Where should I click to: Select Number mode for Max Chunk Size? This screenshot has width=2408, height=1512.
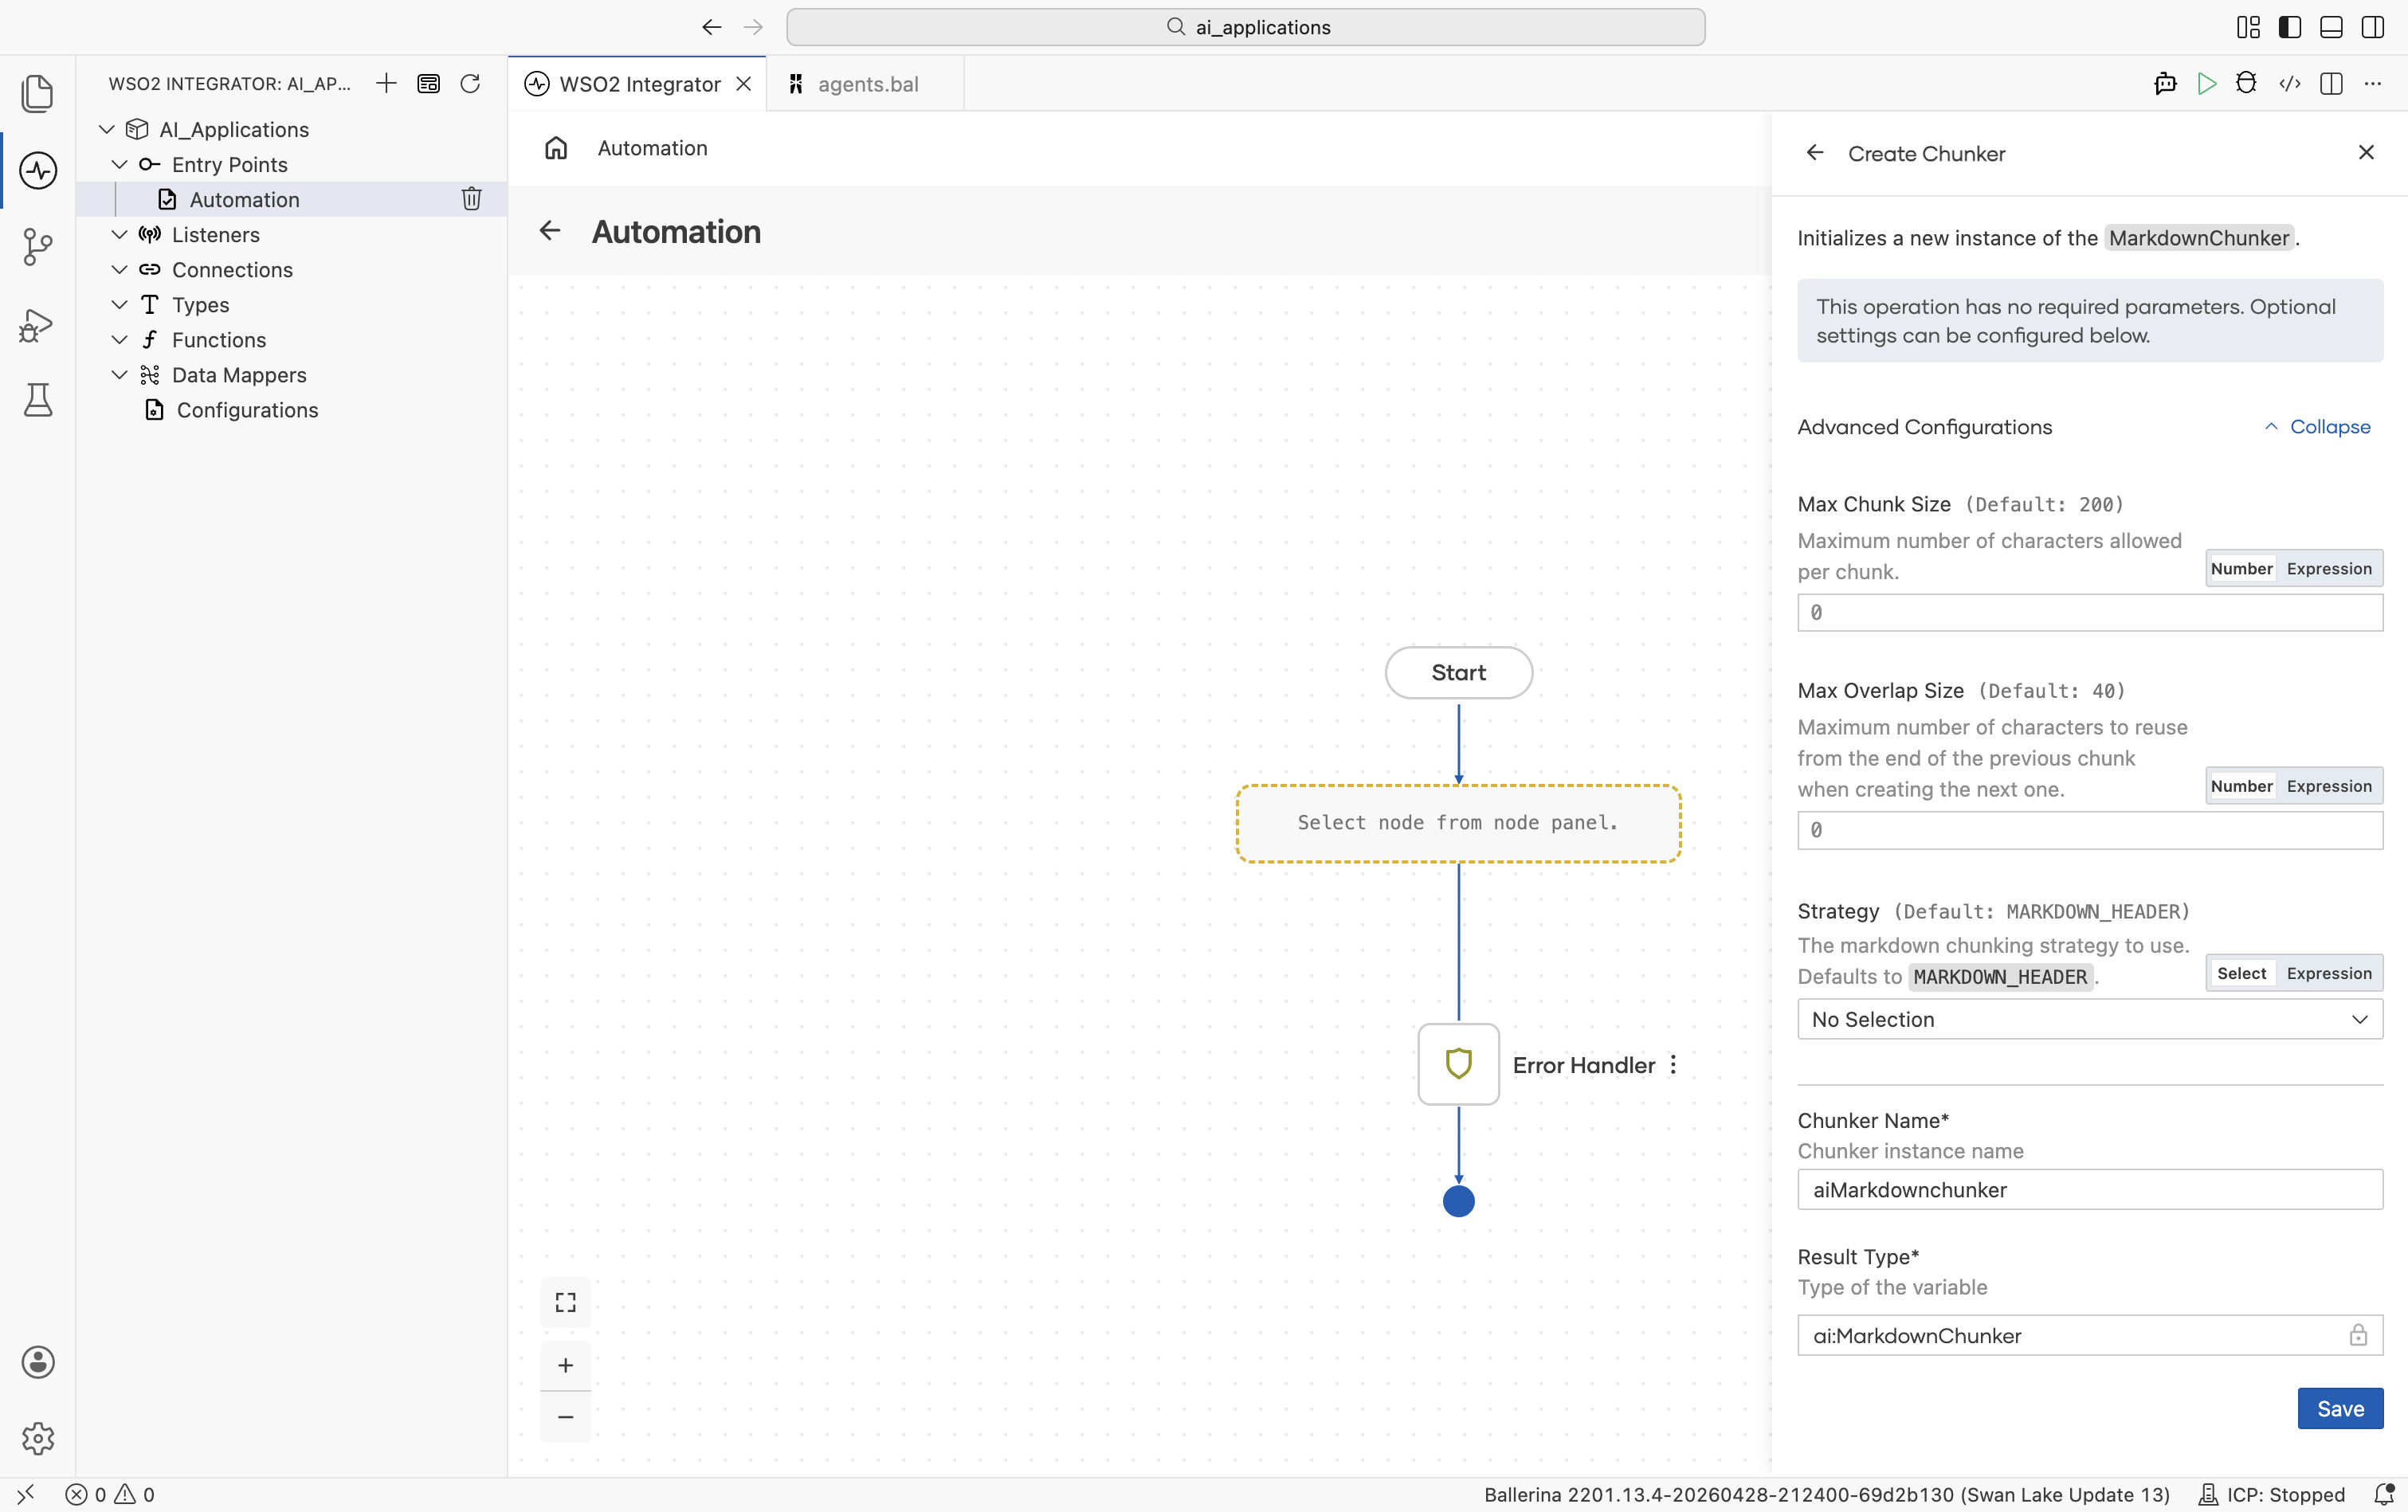click(x=2241, y=568)
